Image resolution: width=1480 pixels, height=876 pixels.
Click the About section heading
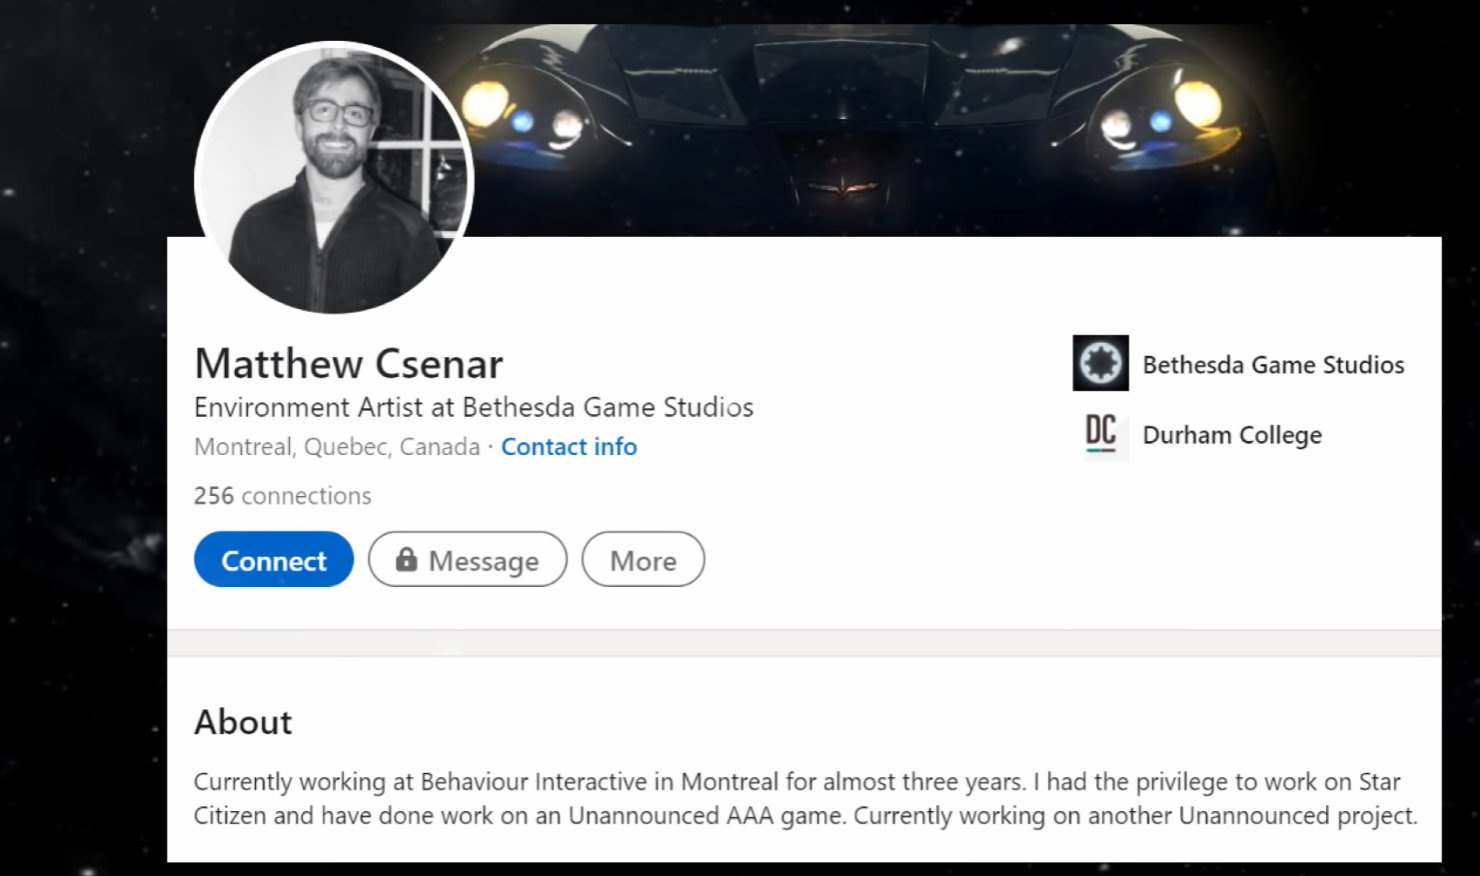coord(243,722)
